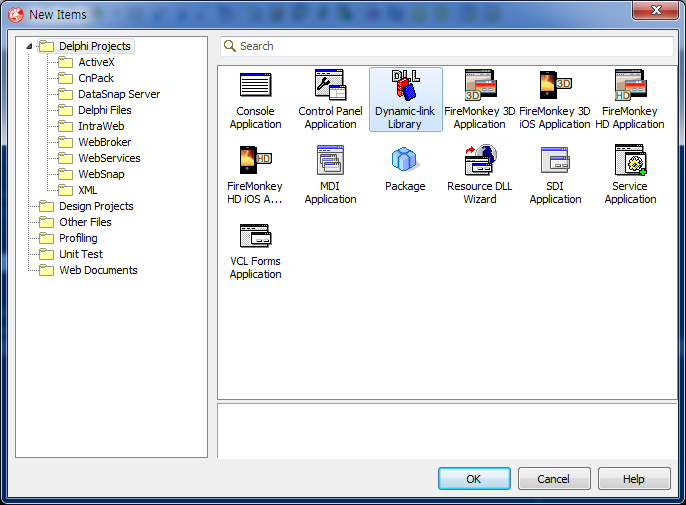Open the Other Files category

click(75, 222)
